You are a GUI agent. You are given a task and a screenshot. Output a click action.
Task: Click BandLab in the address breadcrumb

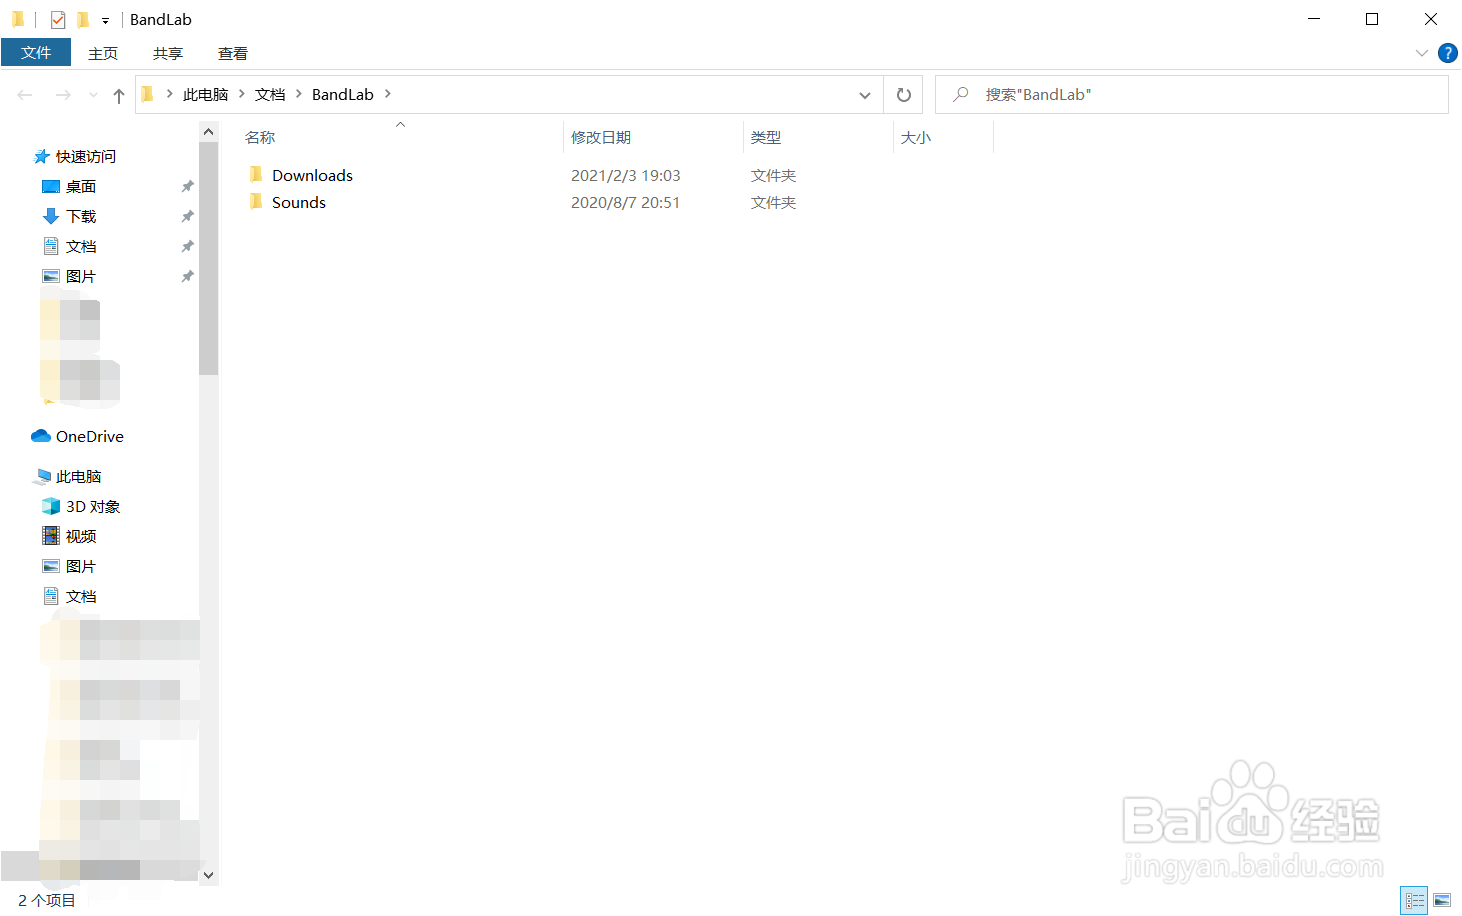click(x=343, y=94)
